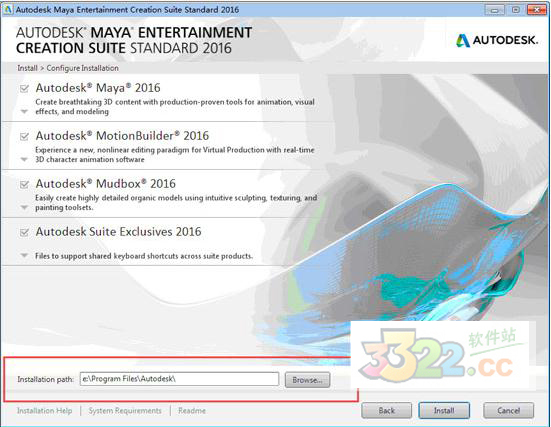Click Browse button for install path
551x427 pixels.
[x=307, y=380]
